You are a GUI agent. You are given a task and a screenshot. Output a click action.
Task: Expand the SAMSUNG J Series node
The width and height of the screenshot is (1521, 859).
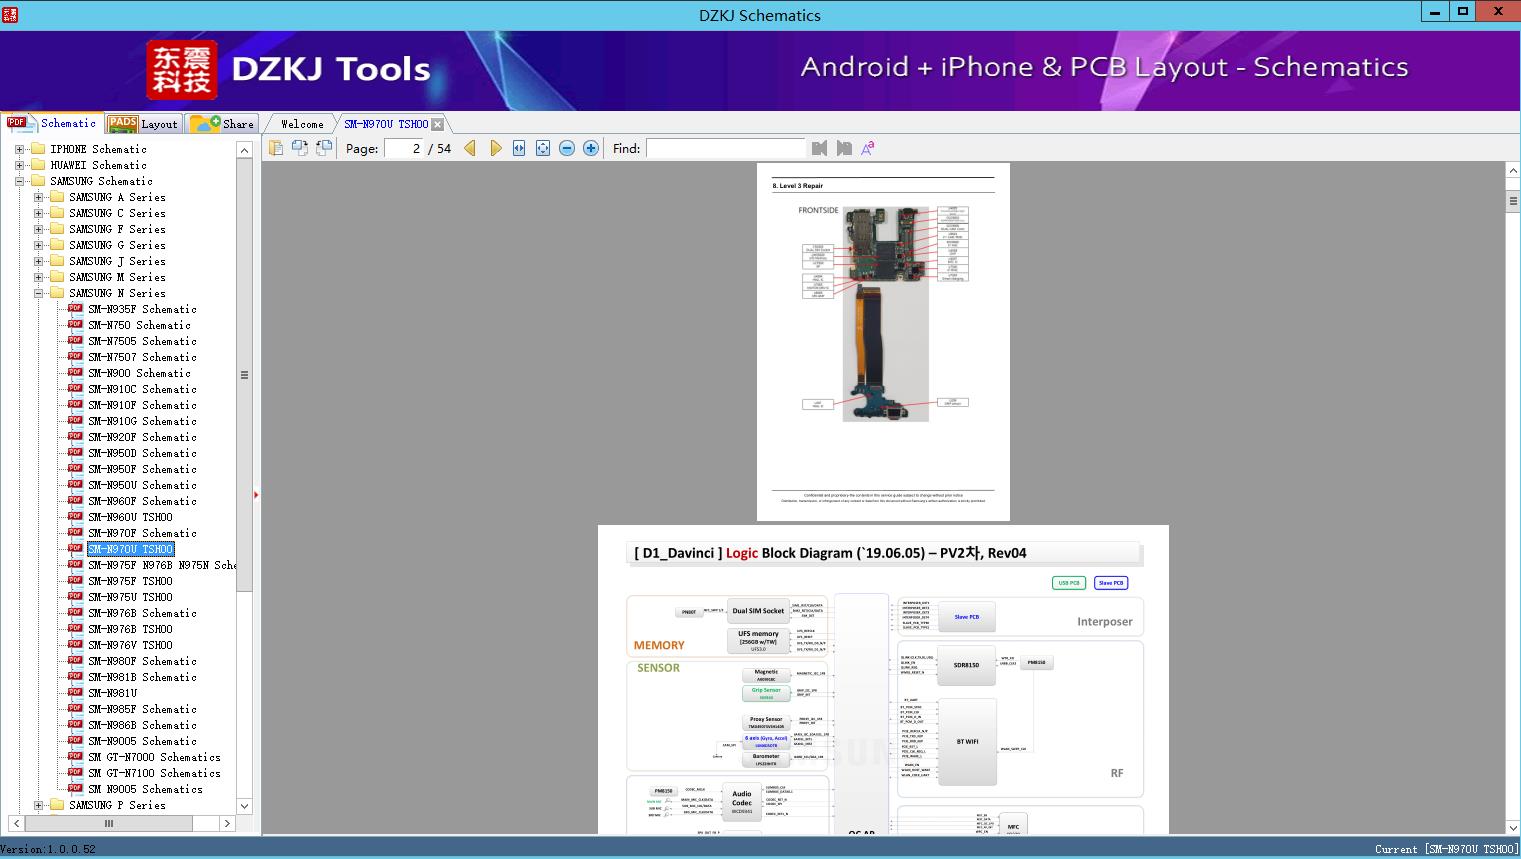coord(38,261)
